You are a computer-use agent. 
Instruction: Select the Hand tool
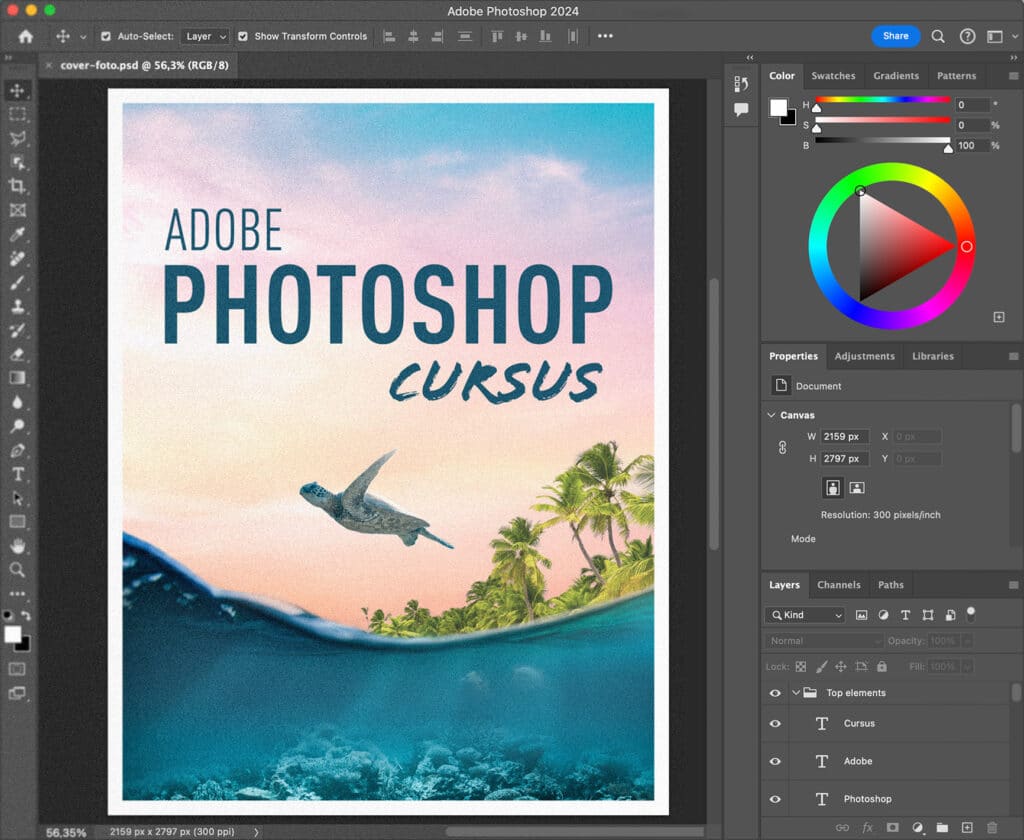pyautogui.click(x=18, y=545)
